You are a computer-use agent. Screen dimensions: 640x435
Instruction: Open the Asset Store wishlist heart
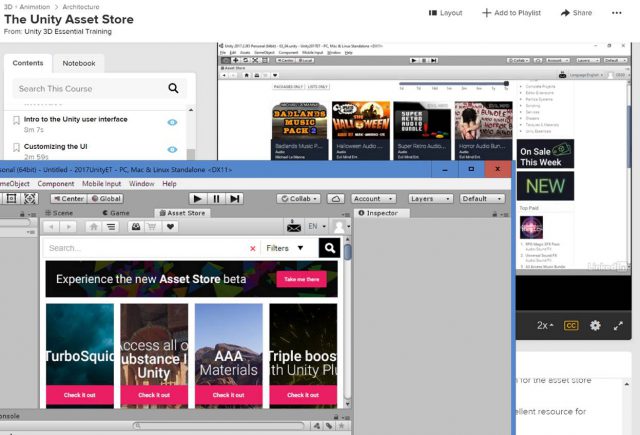point(170,226)
